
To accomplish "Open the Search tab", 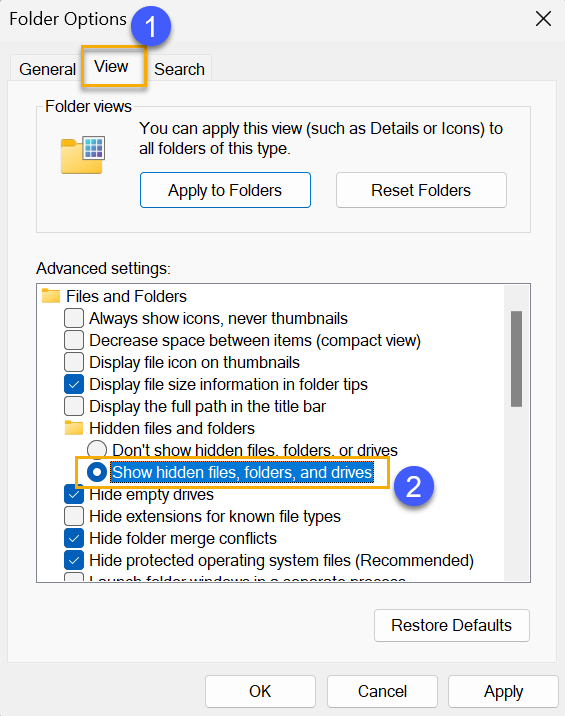I will (x=179, y=69).
